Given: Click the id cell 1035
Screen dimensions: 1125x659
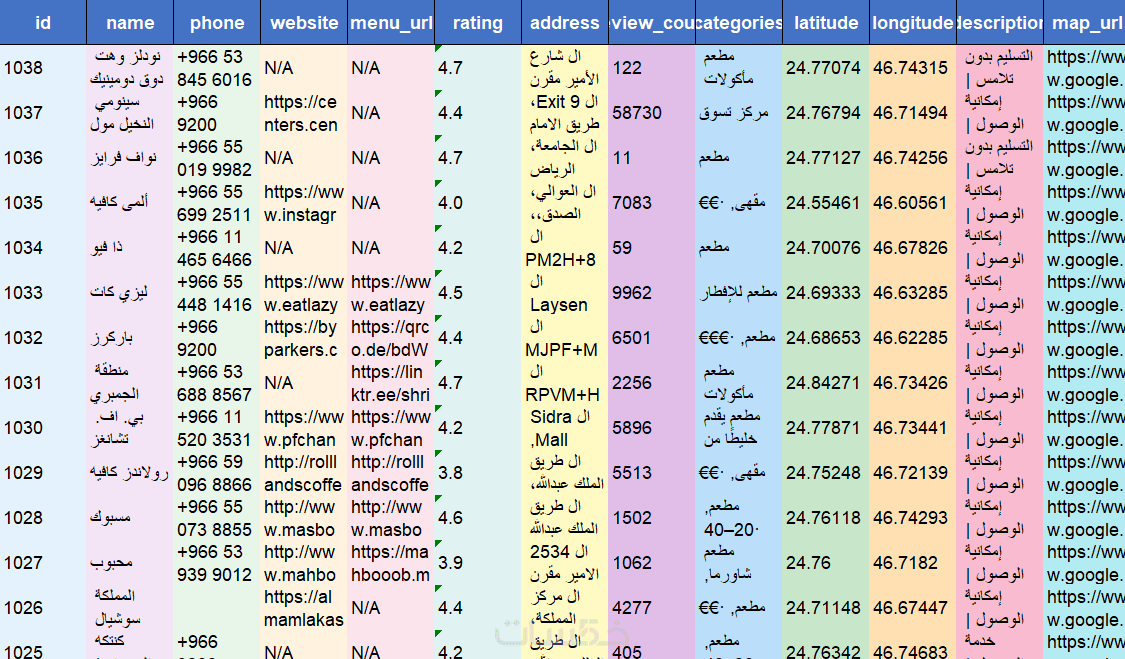Looking at the screenshot, I should [x=43, y=203].
